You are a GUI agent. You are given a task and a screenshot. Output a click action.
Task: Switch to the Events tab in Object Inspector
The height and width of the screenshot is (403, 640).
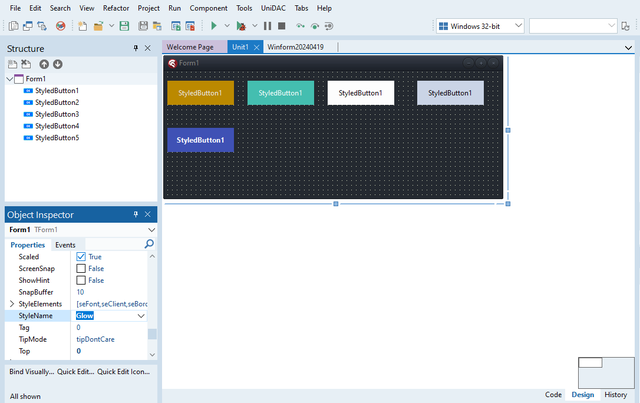[x=65, y=245]
